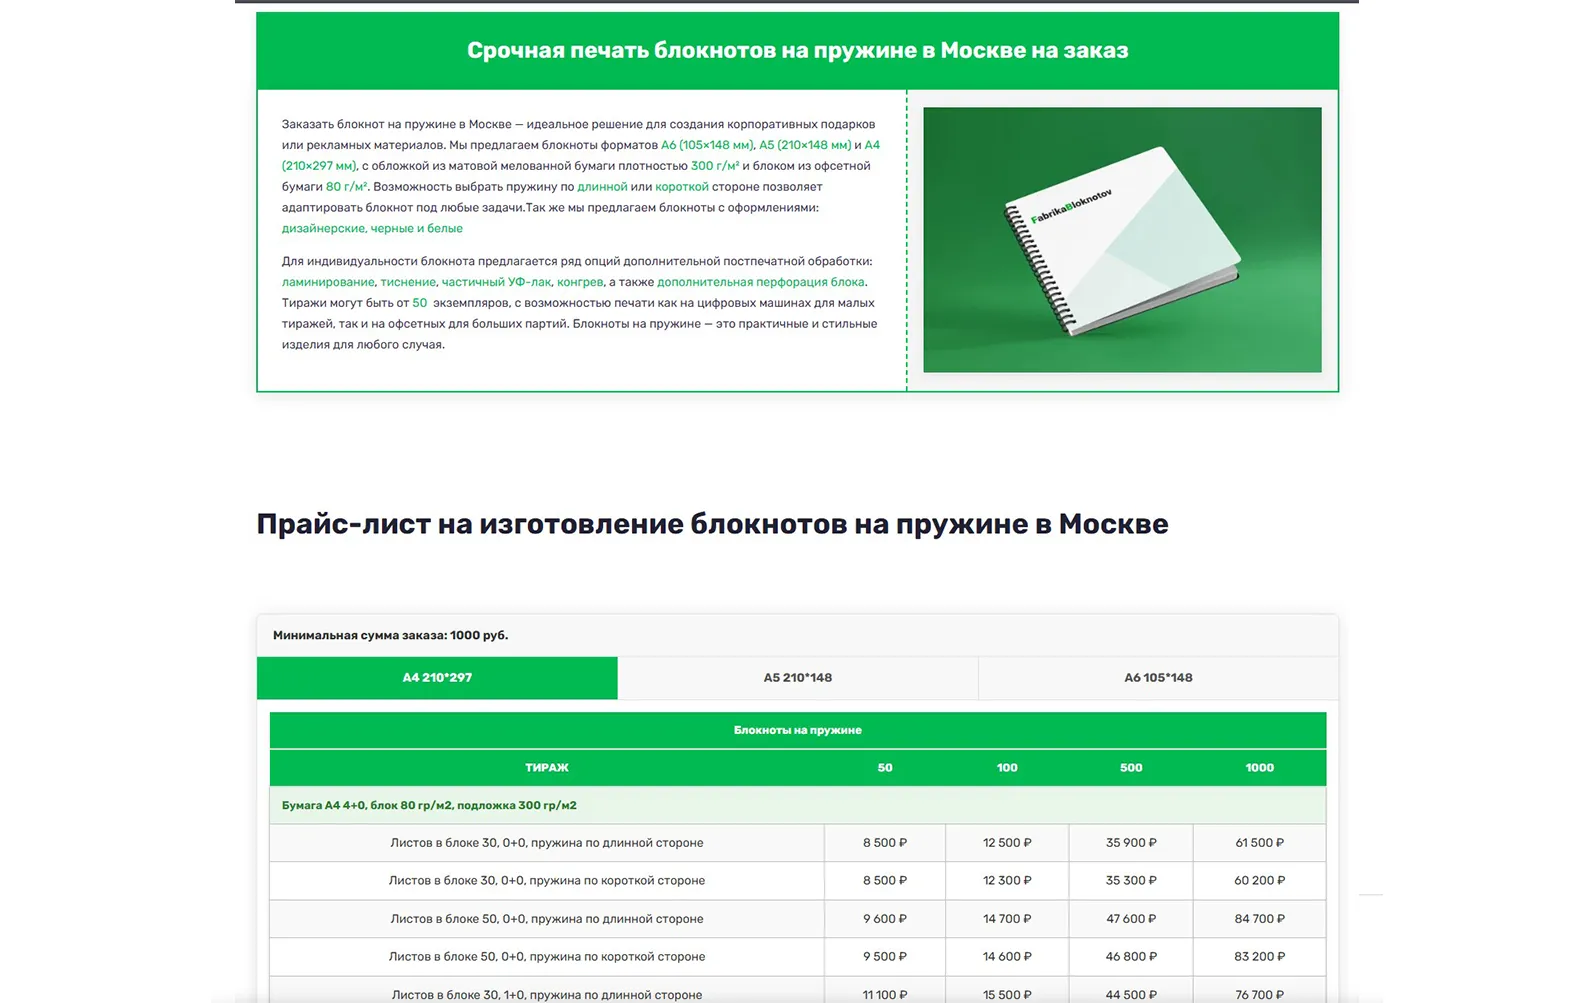Viewport: 1594px width, 1003px height.
Task: Open the частичный УФ-лак link
Action: click(496, 282)
